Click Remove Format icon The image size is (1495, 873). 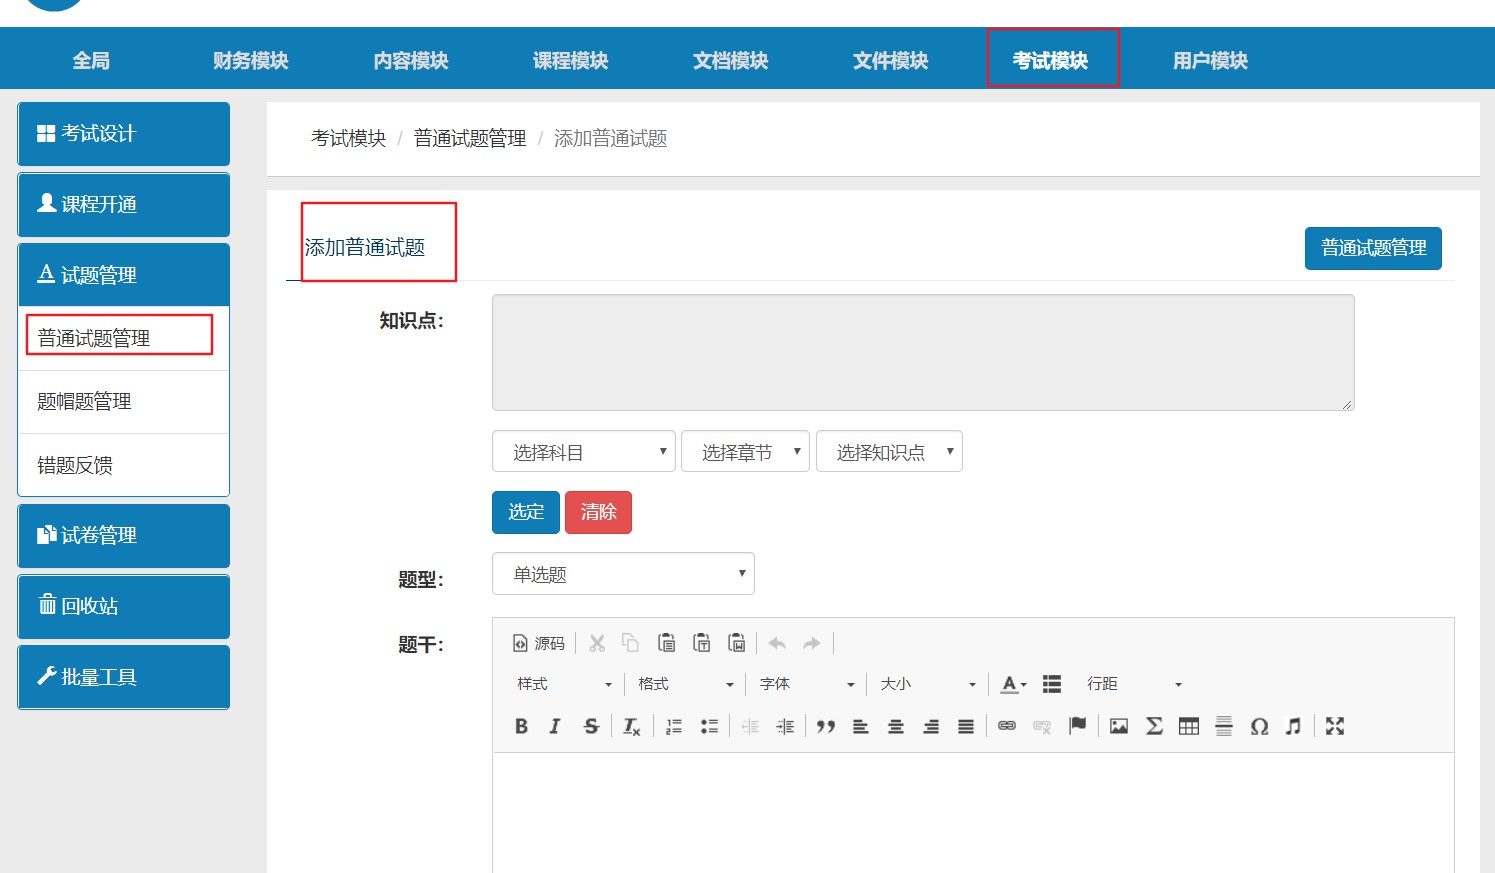click(631, 726)
